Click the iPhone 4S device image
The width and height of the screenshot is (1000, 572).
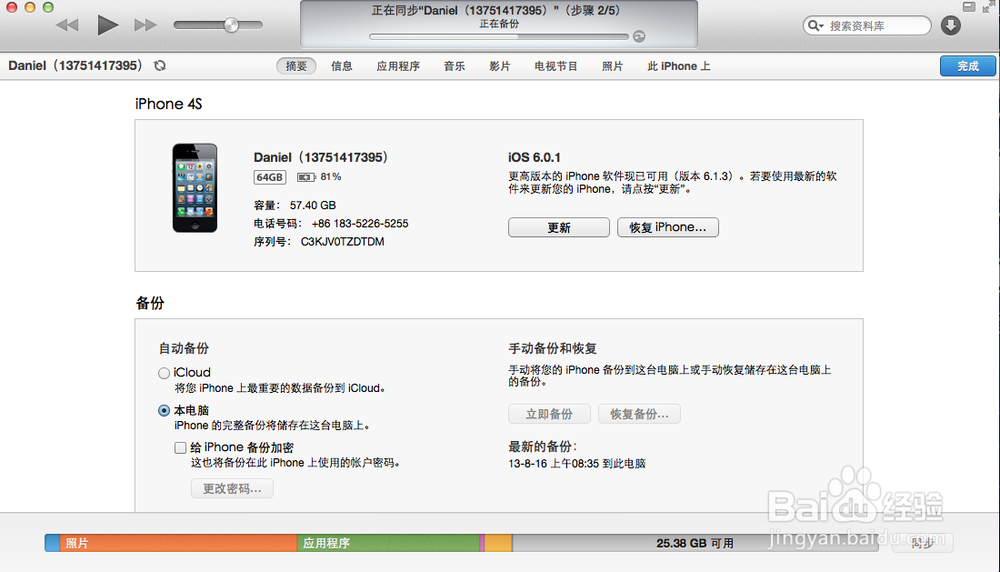click(195, 188)
